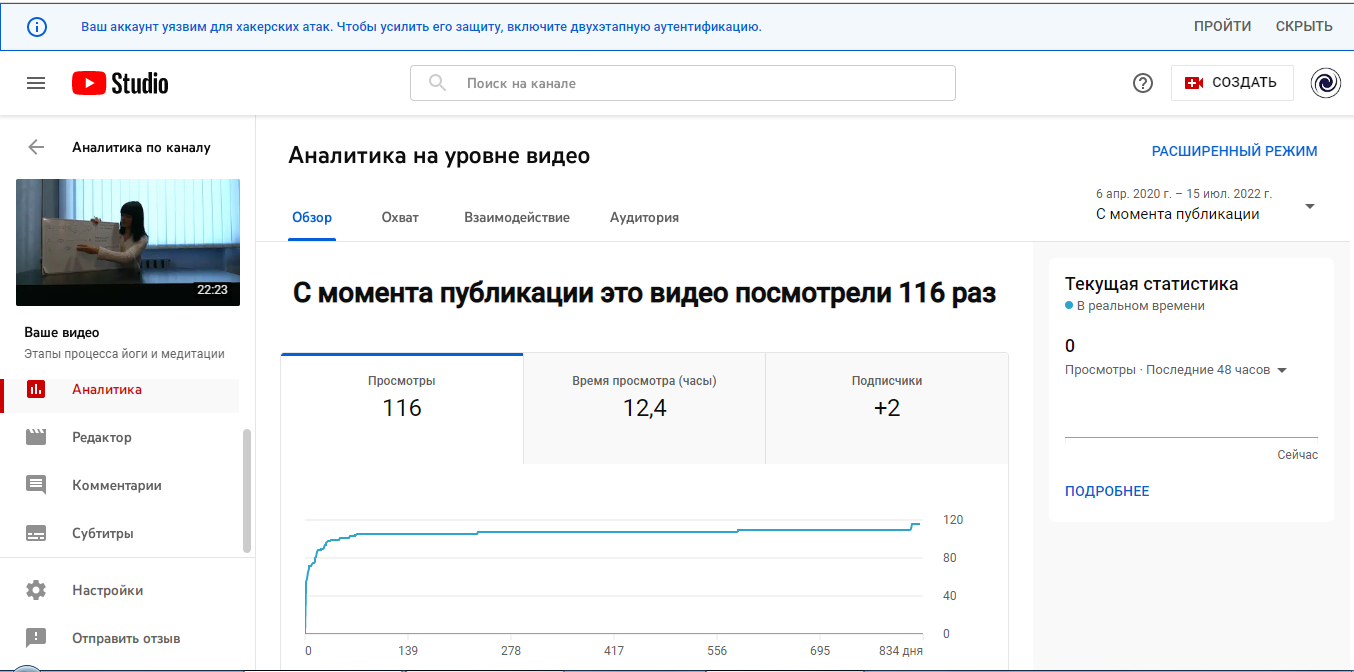Expand the Последние 48 часов dropdown
The image size is (1354, 672).
point(1282,370)
